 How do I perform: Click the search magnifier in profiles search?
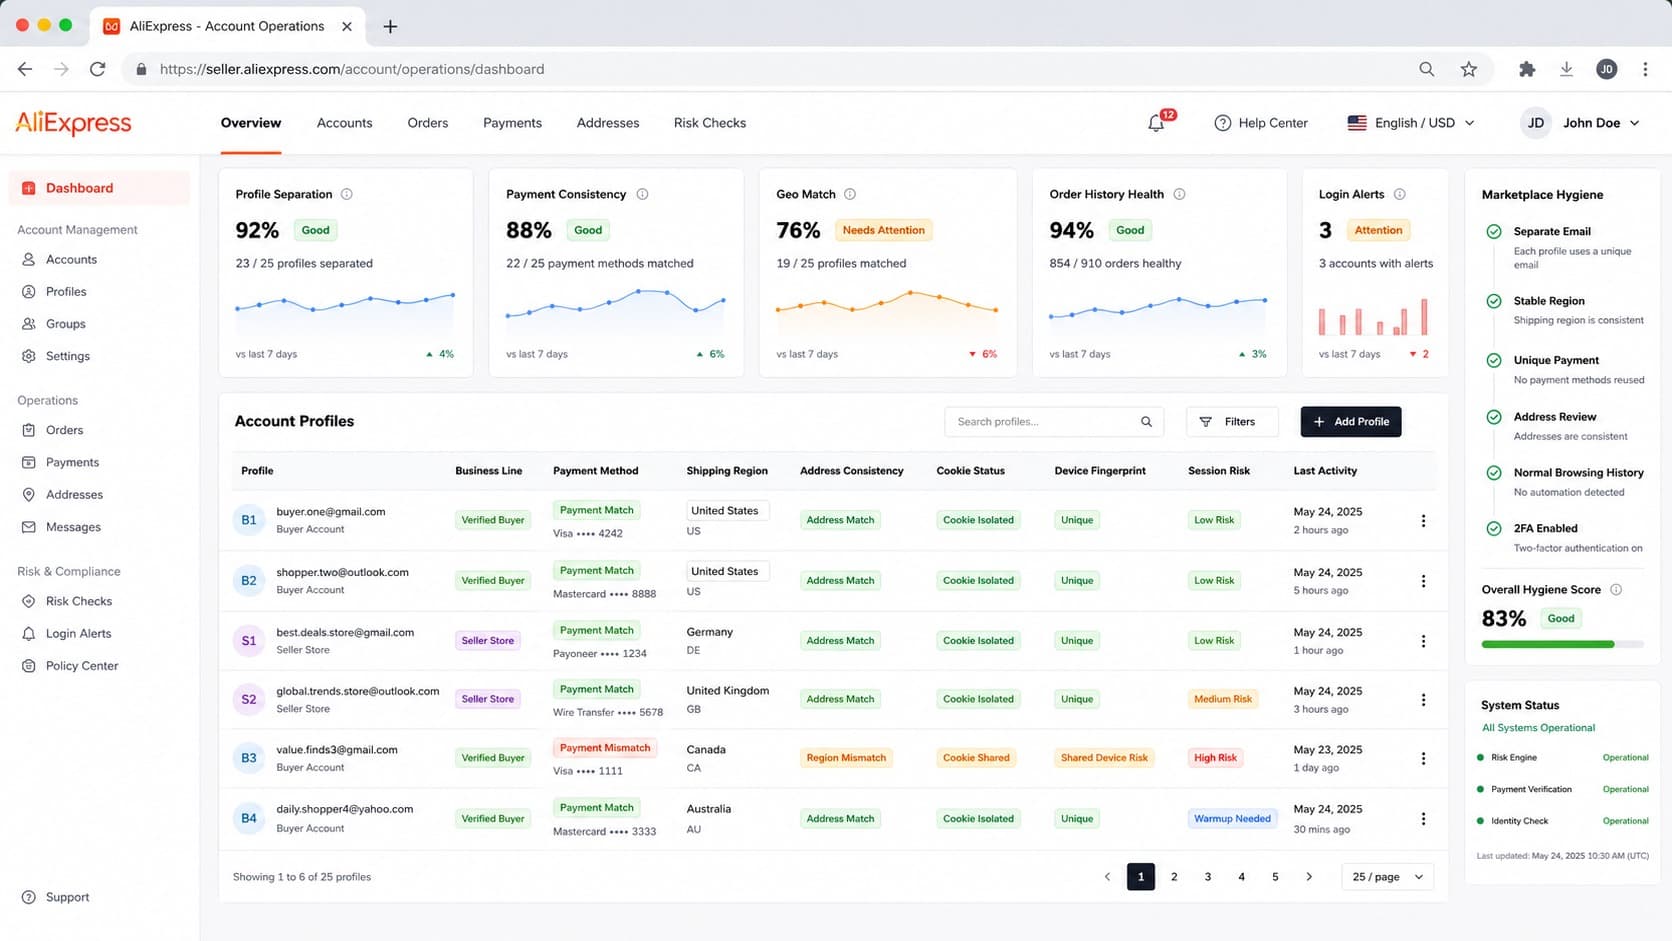coord(1146,422)
